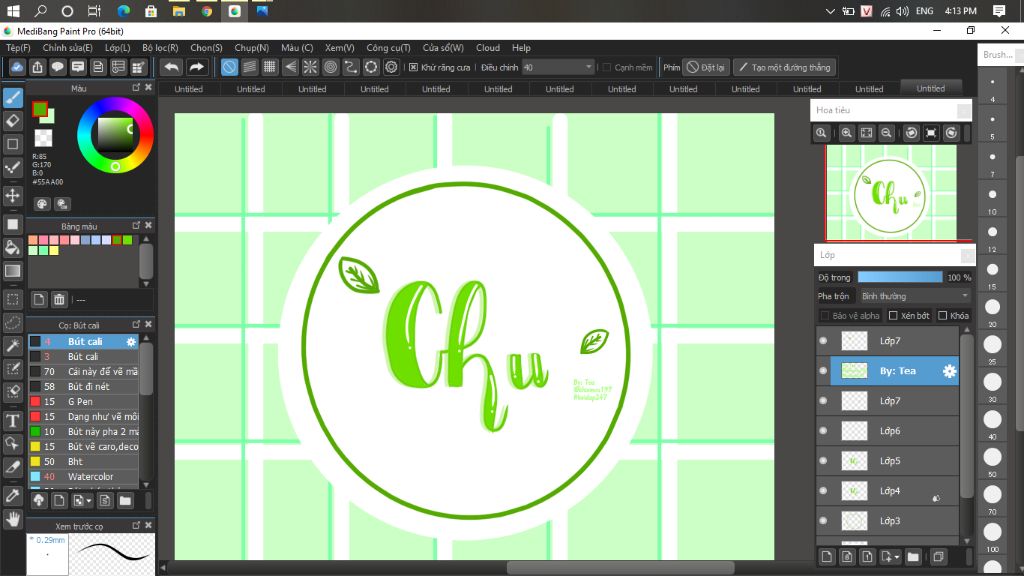Screen dimensions: 1024x576
Task: Turn snap off with the highlighted snap icon
Action: click(x=229, y=67)
